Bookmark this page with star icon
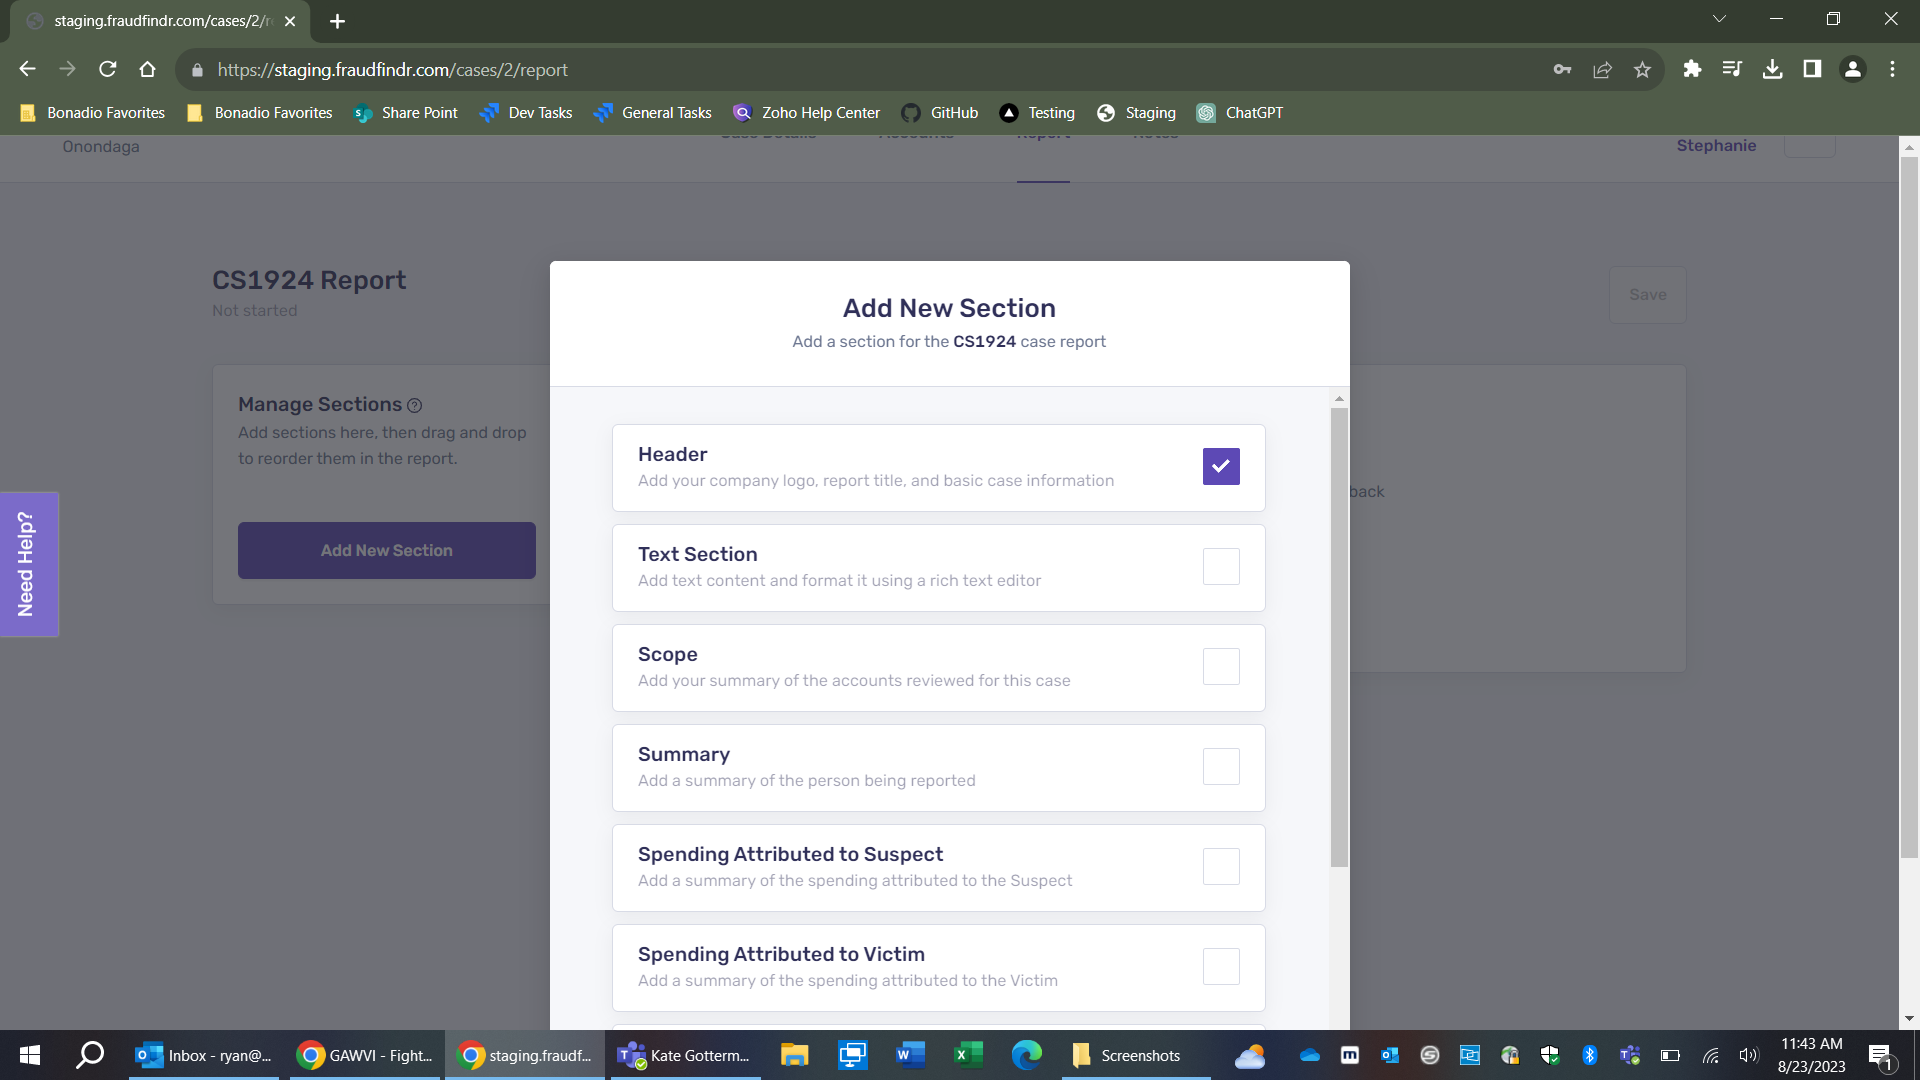The image size is (1920, 1080). tap(1642, 69)
